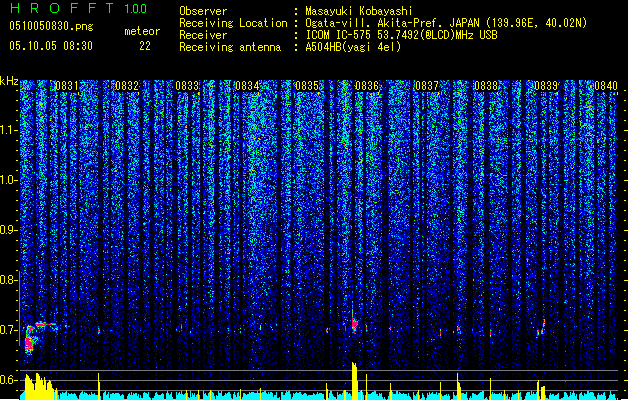Click the 0837 time marker

[x=427, y=86]
